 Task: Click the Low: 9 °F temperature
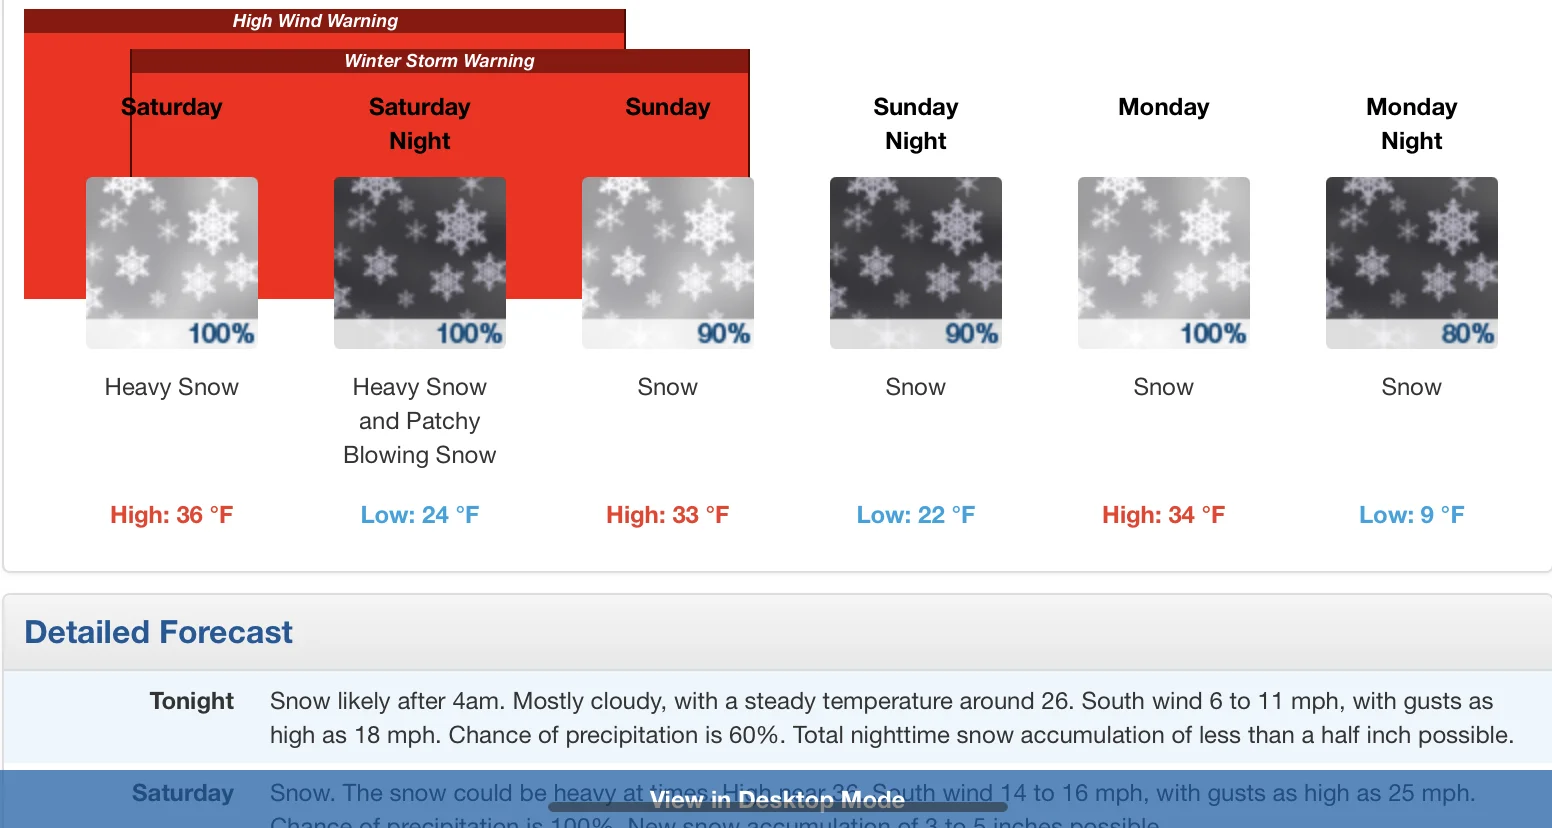point(1412,515)
